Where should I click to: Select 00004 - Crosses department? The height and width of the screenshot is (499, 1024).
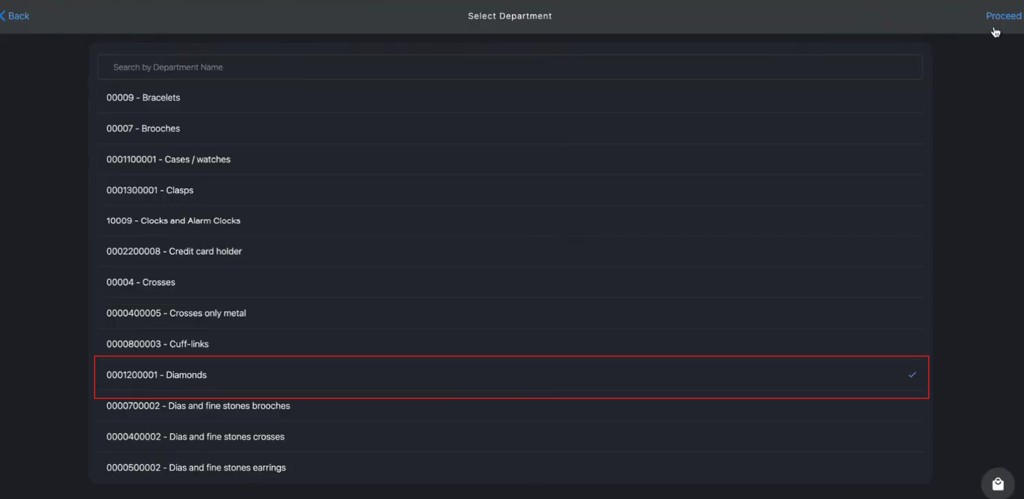pyautogui.click(x=509, y=282)
